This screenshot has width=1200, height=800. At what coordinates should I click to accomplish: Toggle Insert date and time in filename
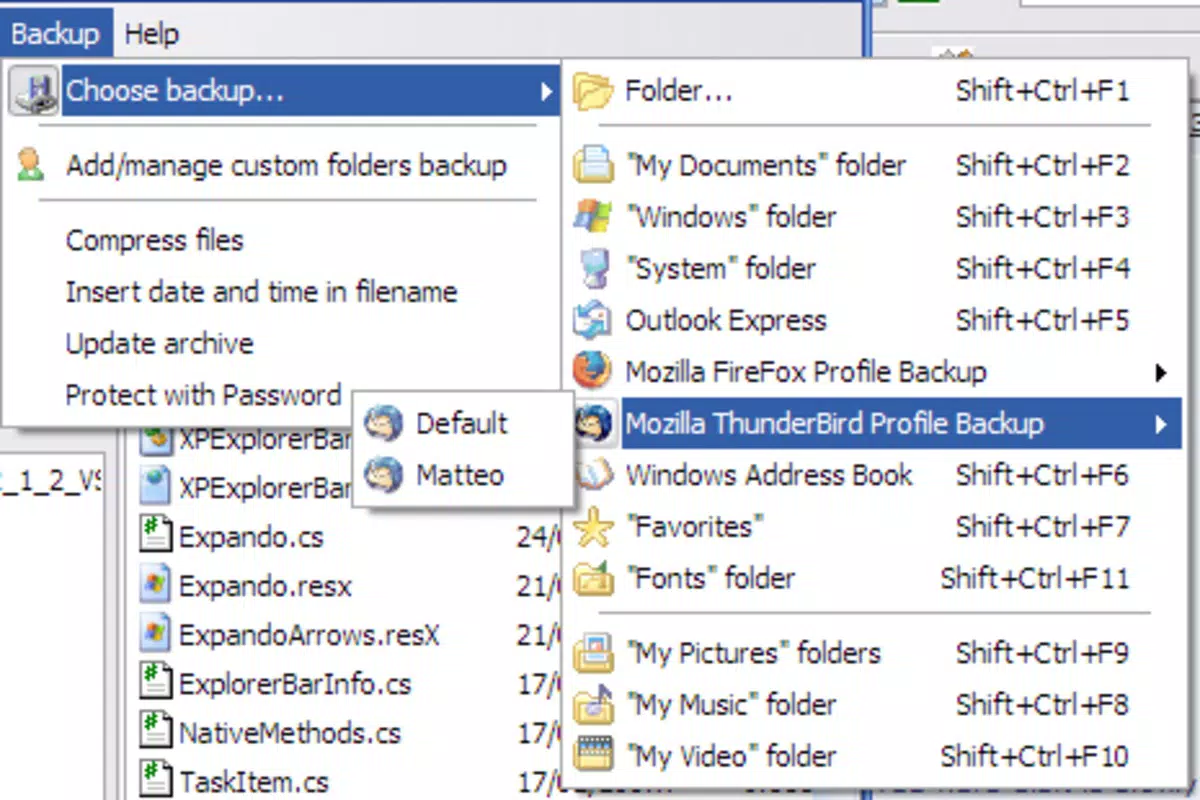click(x=261, y=292)
